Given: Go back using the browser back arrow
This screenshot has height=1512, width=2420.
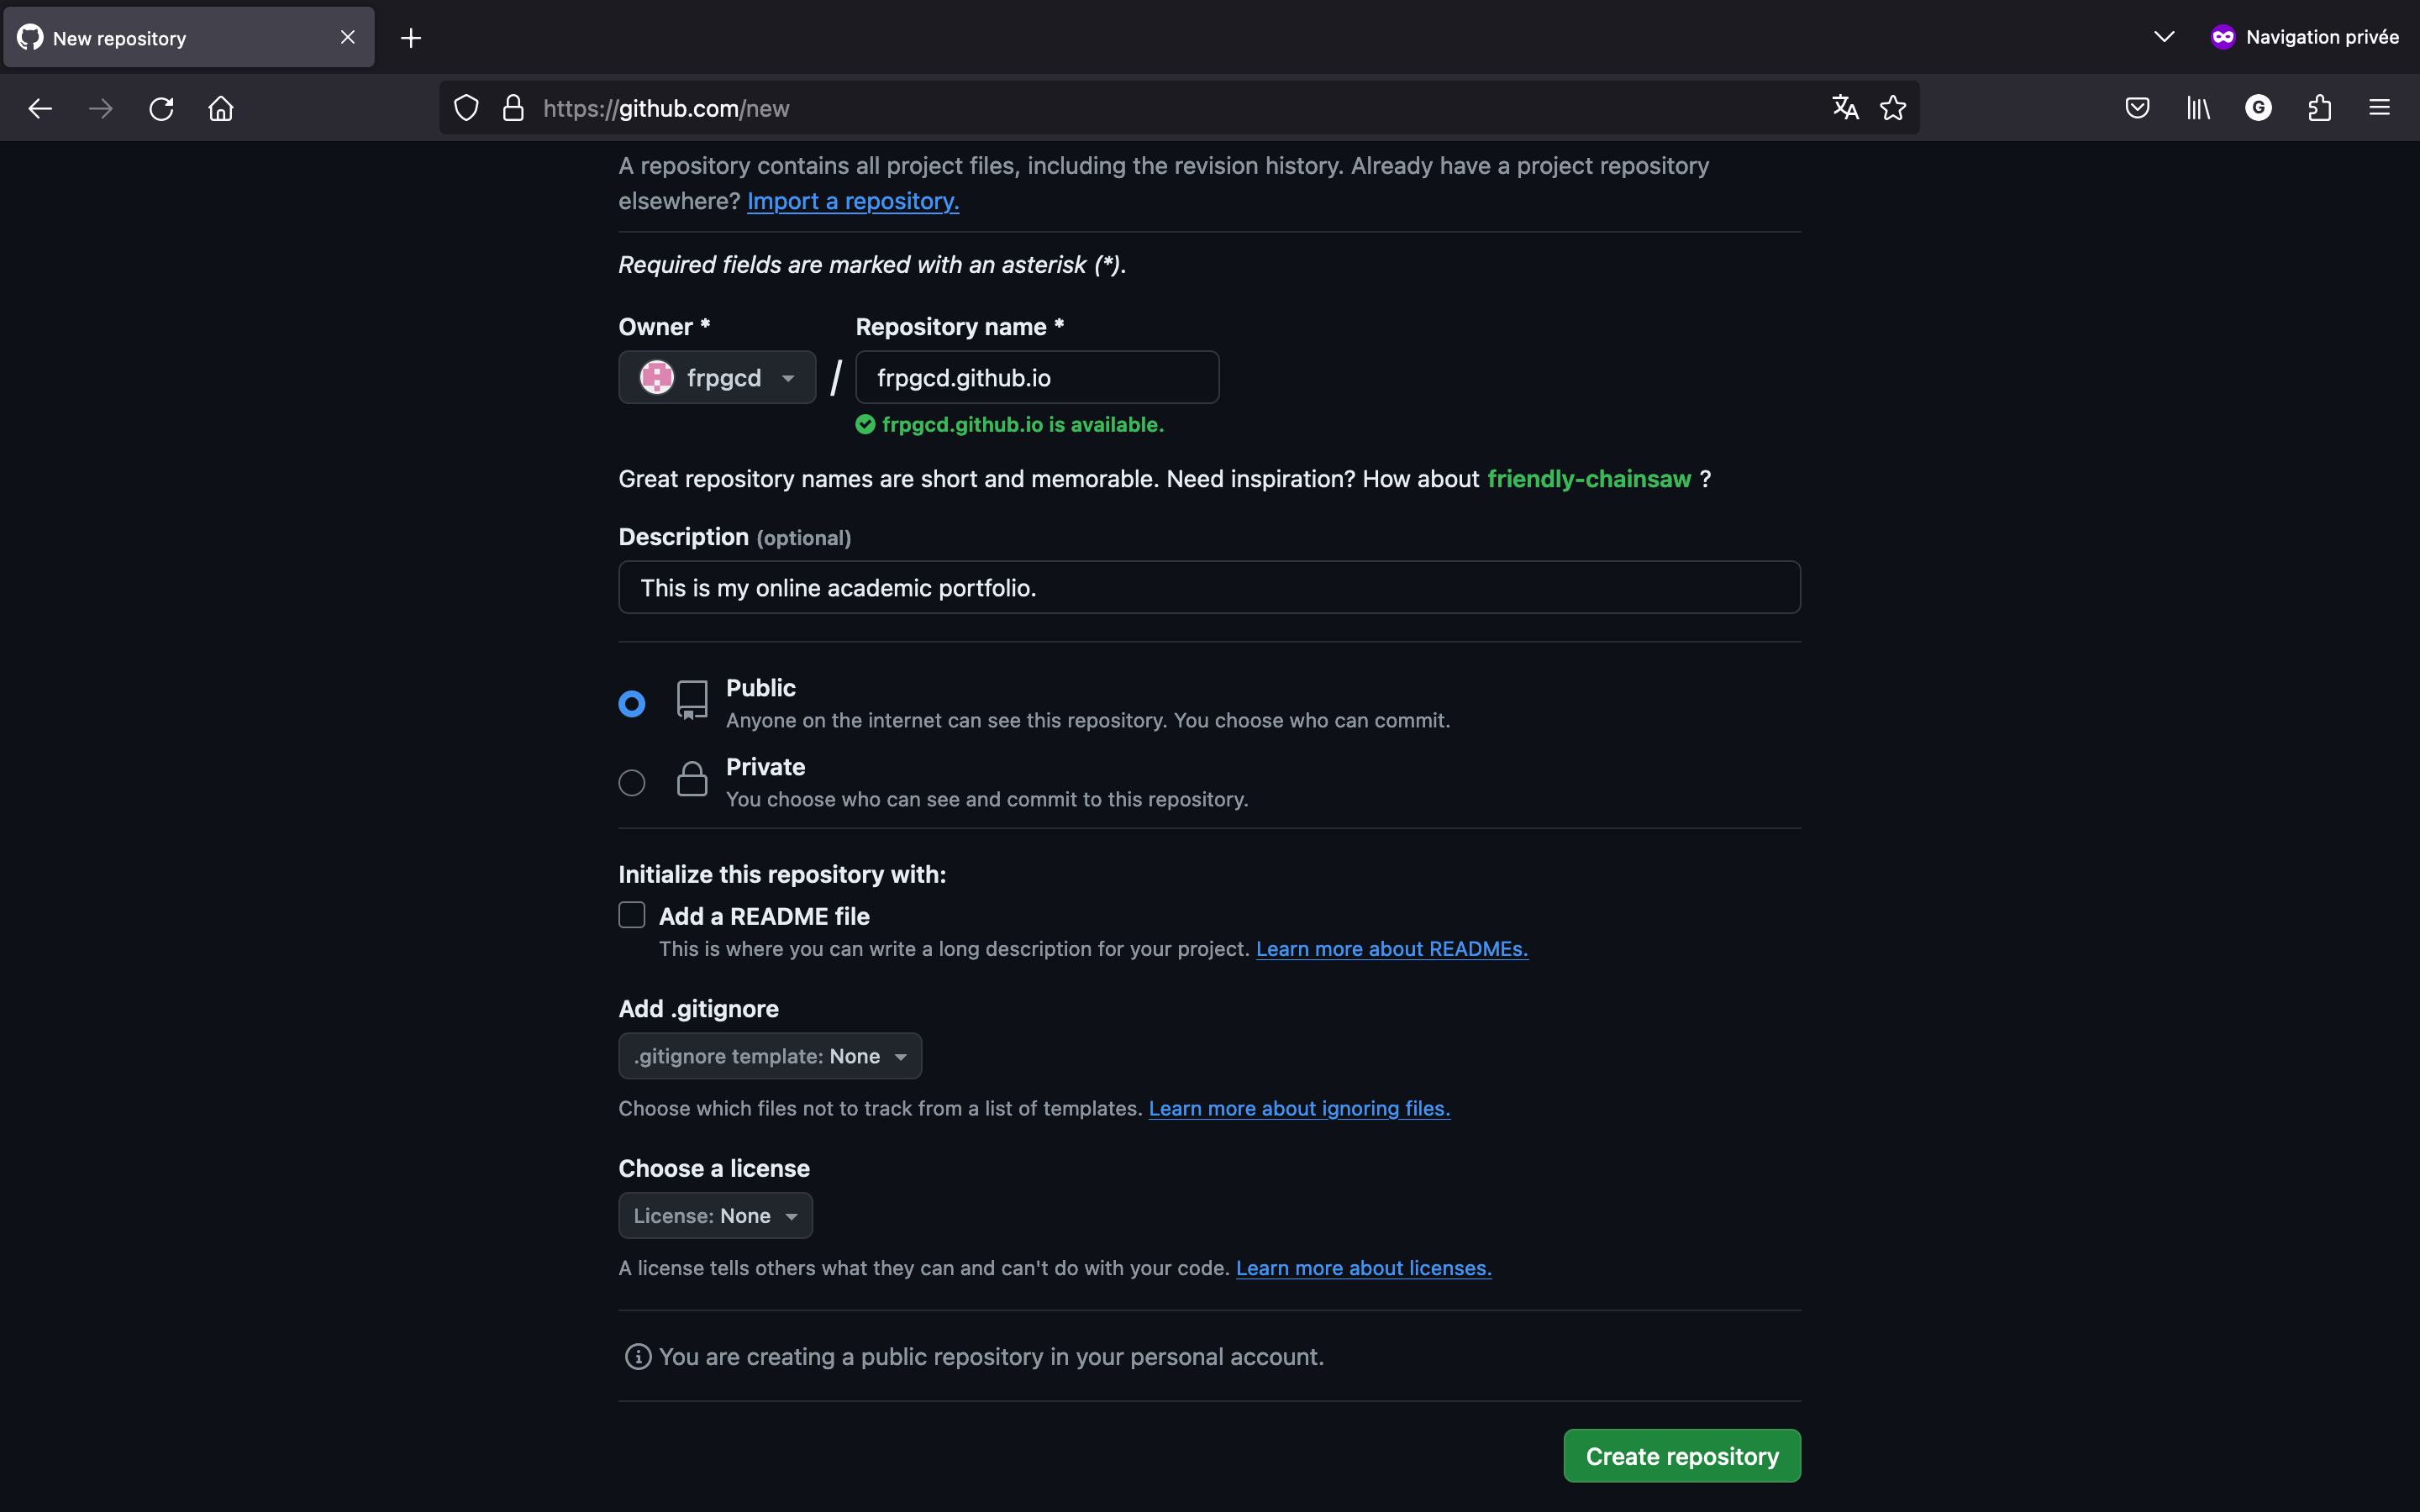Looking at the screenshot, I should click(40, 108).
